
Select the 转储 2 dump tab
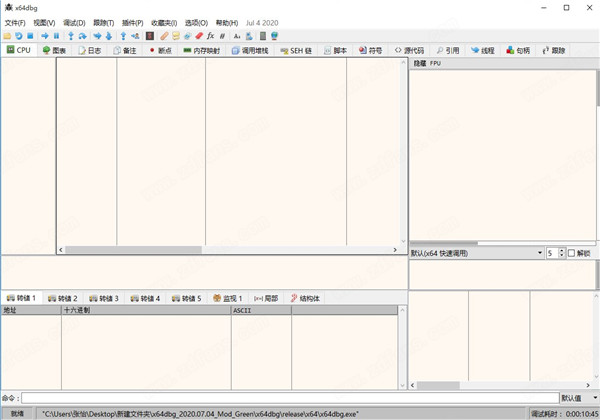pos(63,298)
